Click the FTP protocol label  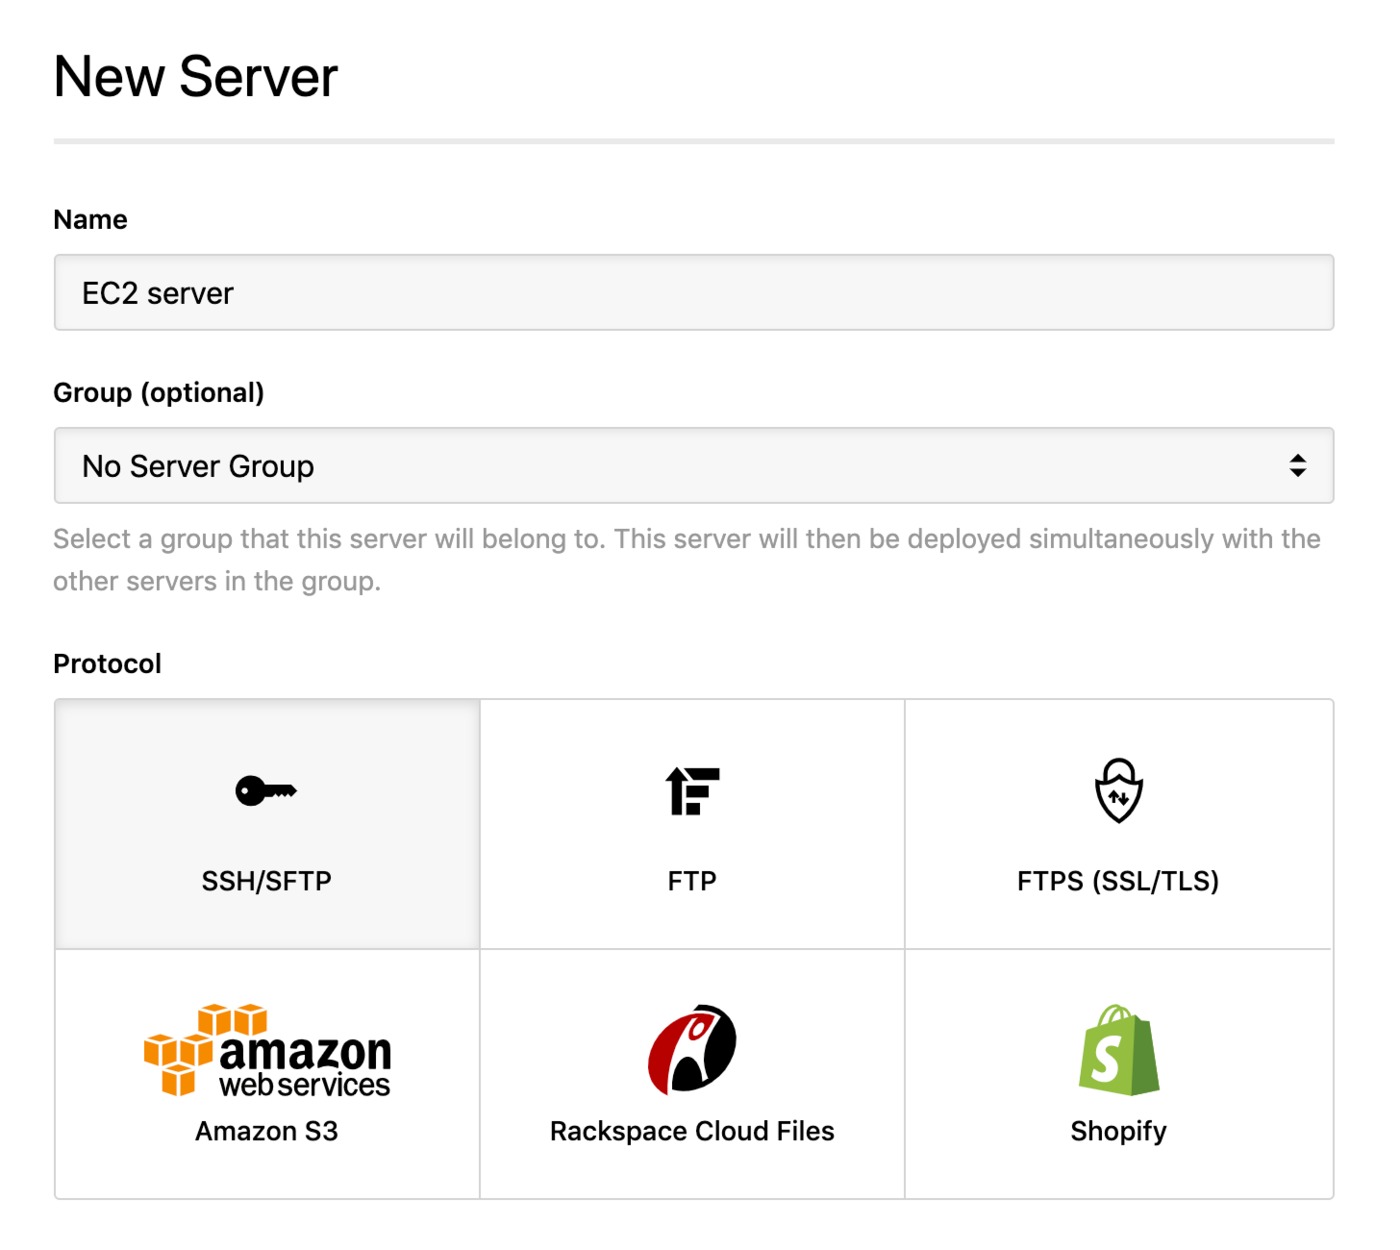[x=692, y=881]
